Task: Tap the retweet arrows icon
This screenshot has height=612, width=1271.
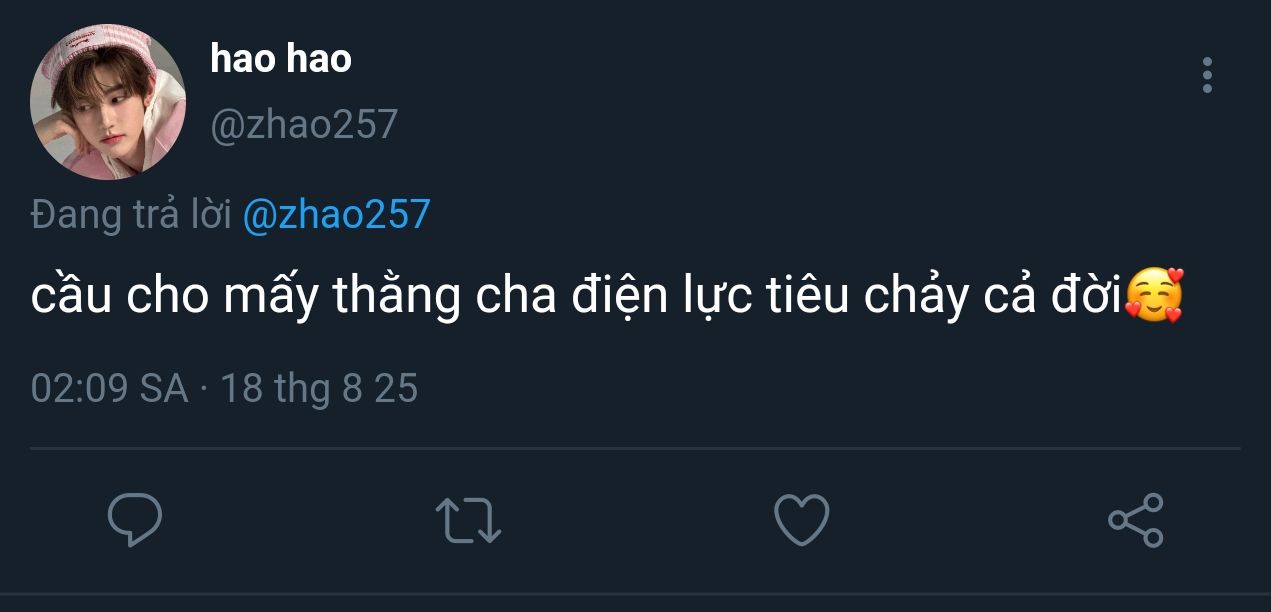Action: point(468,521)
